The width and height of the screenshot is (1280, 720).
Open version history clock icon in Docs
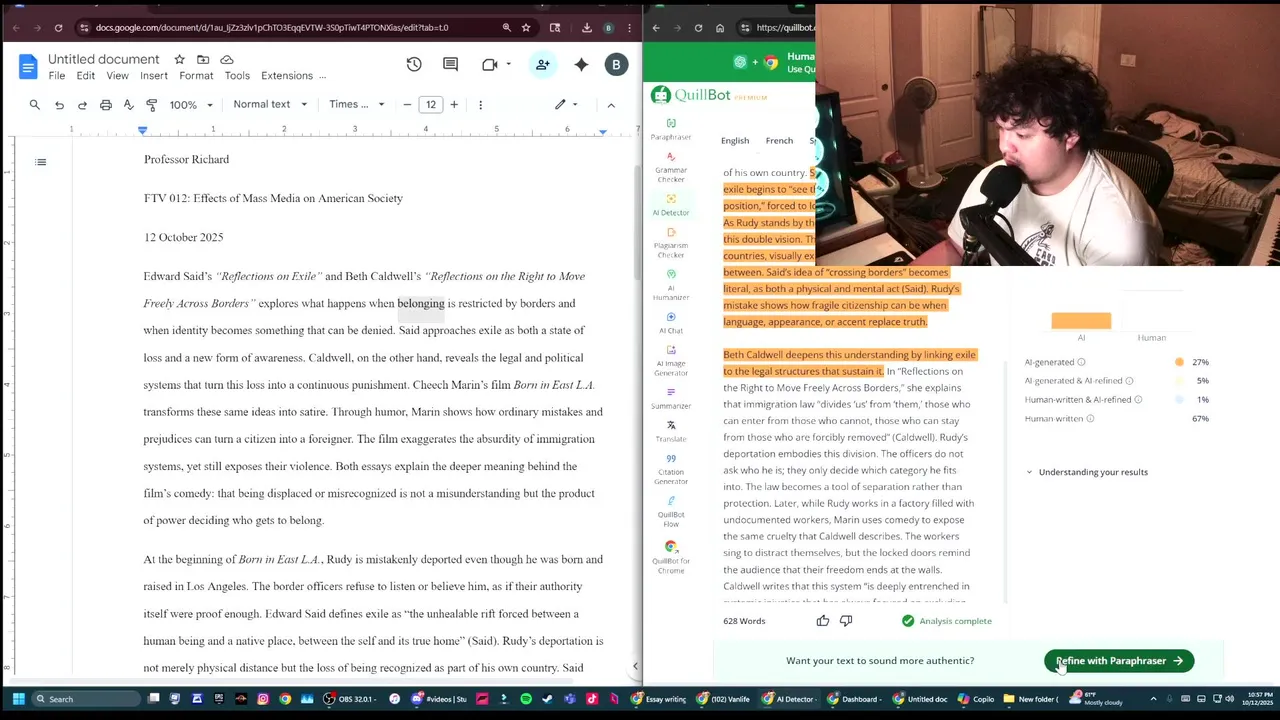point(414,64)
